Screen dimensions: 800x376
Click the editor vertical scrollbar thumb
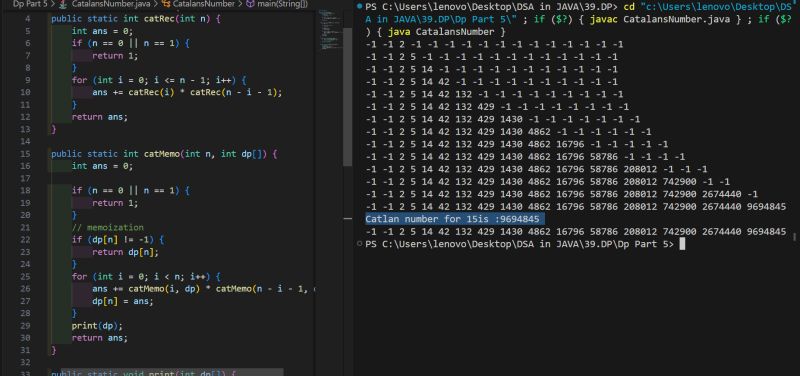pyautogui.click(x=347, y=97)
